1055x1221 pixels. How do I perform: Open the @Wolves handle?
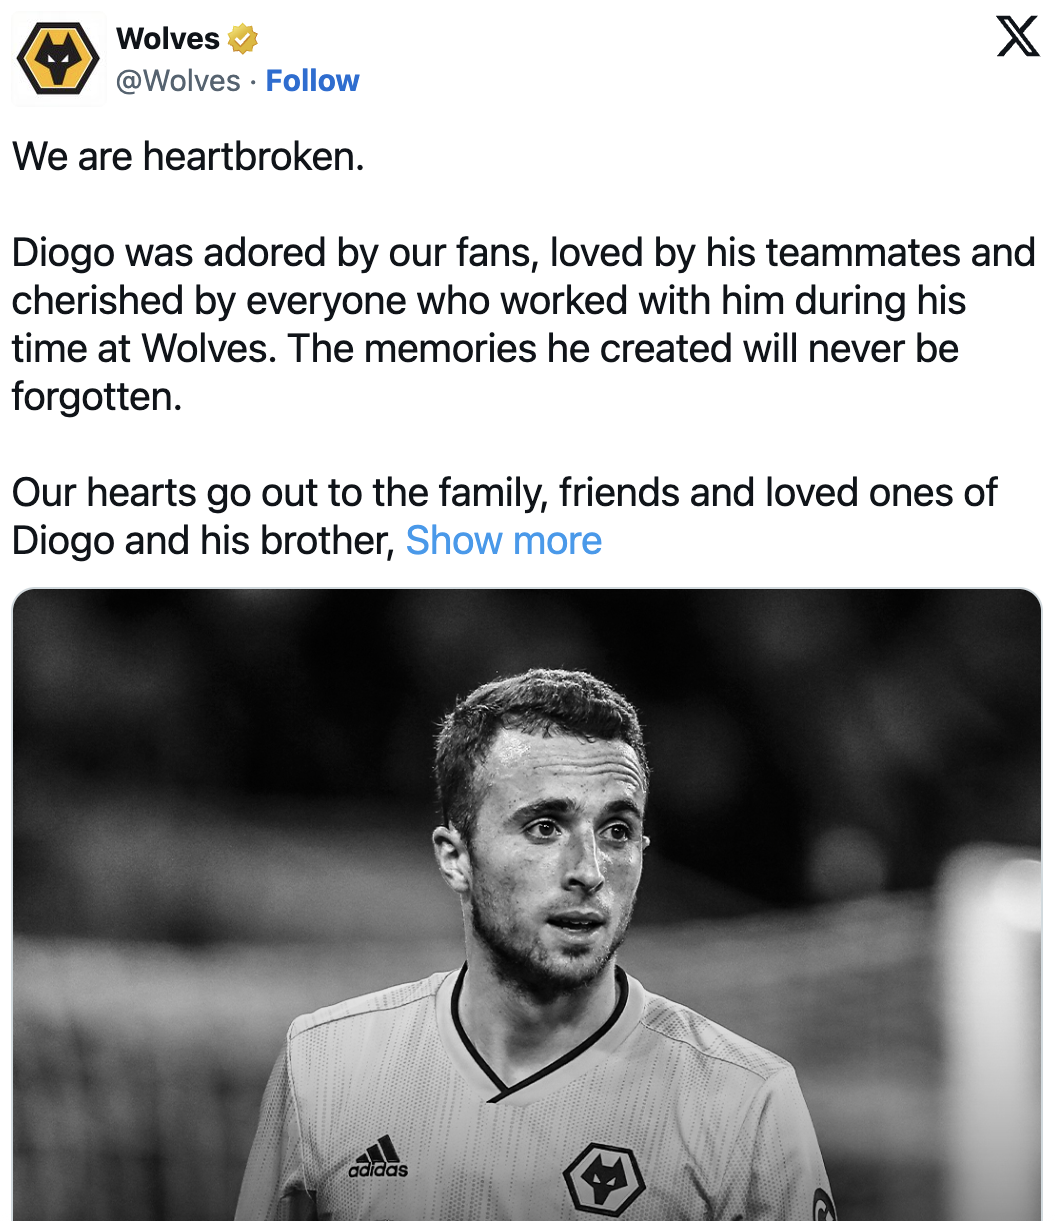coord(179,81)
